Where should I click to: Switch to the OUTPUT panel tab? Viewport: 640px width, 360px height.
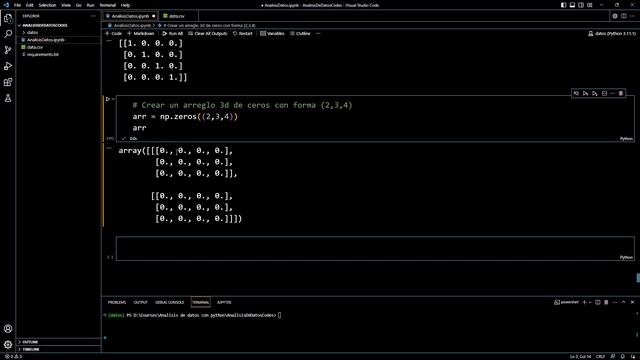tap(140, 302)
